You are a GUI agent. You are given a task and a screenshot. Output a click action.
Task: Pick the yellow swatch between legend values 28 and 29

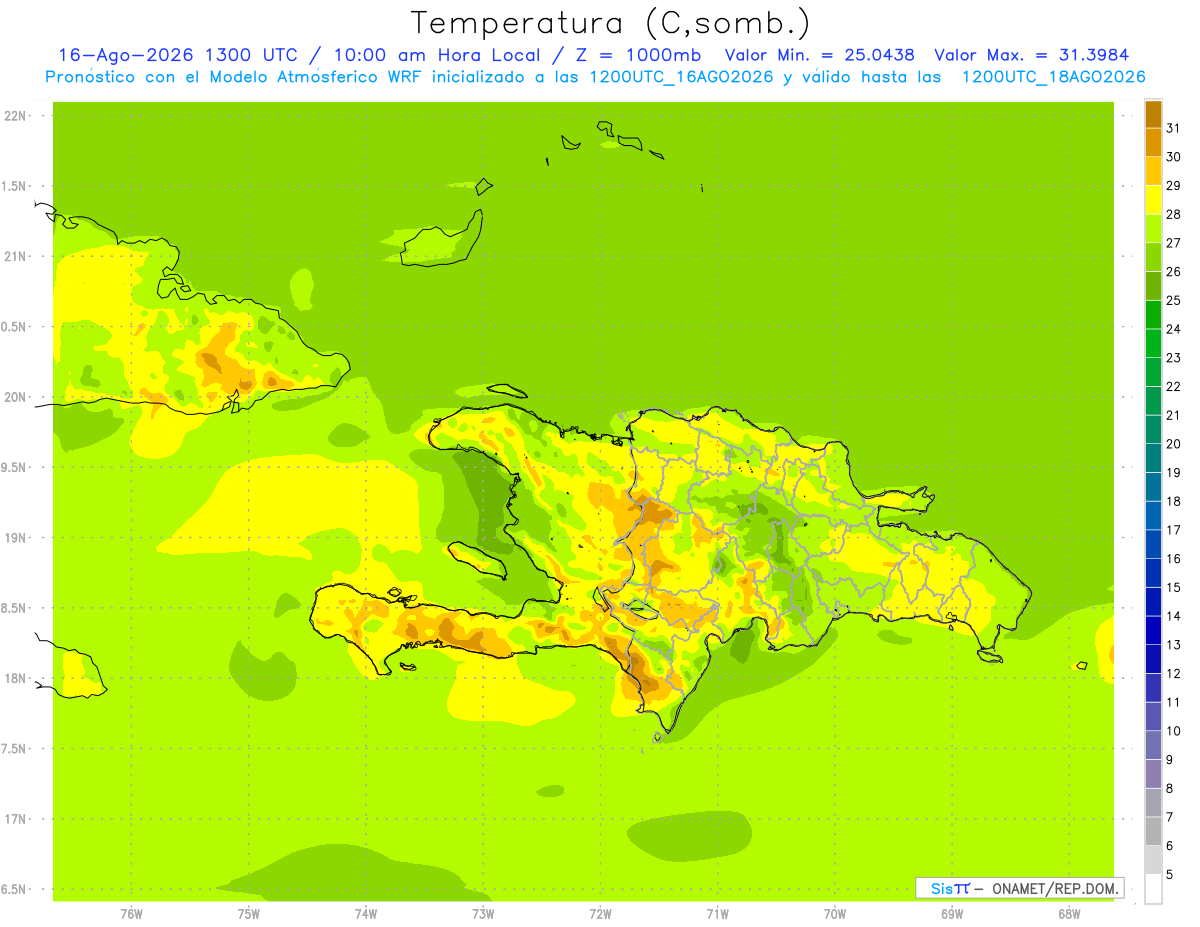tap(1153, 200)
